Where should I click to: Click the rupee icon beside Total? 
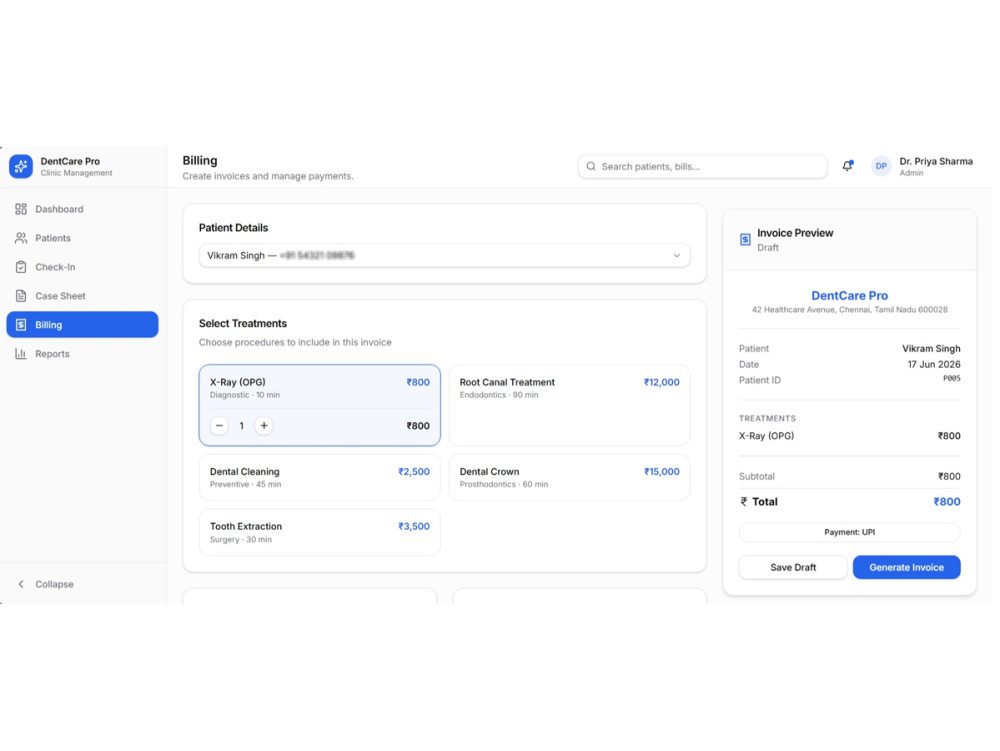(744, 502)
